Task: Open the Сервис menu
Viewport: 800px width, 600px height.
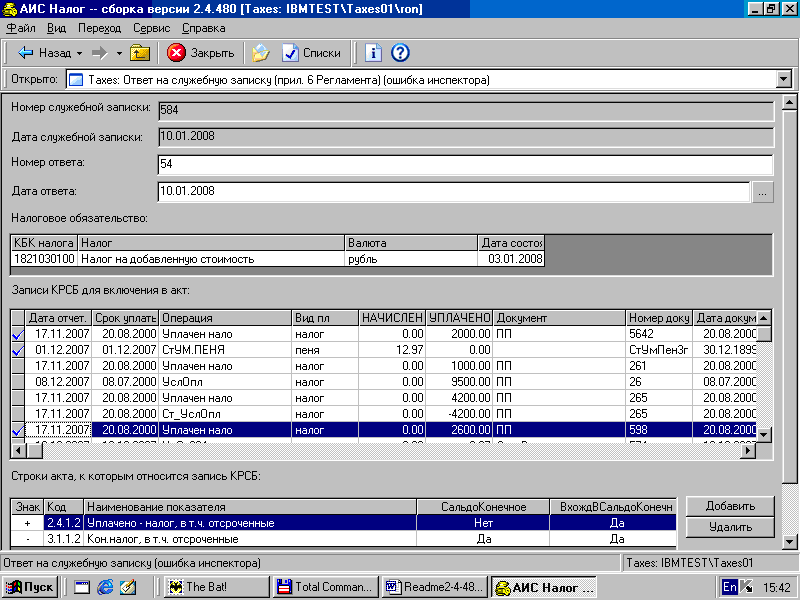Action: click(151, 29)
